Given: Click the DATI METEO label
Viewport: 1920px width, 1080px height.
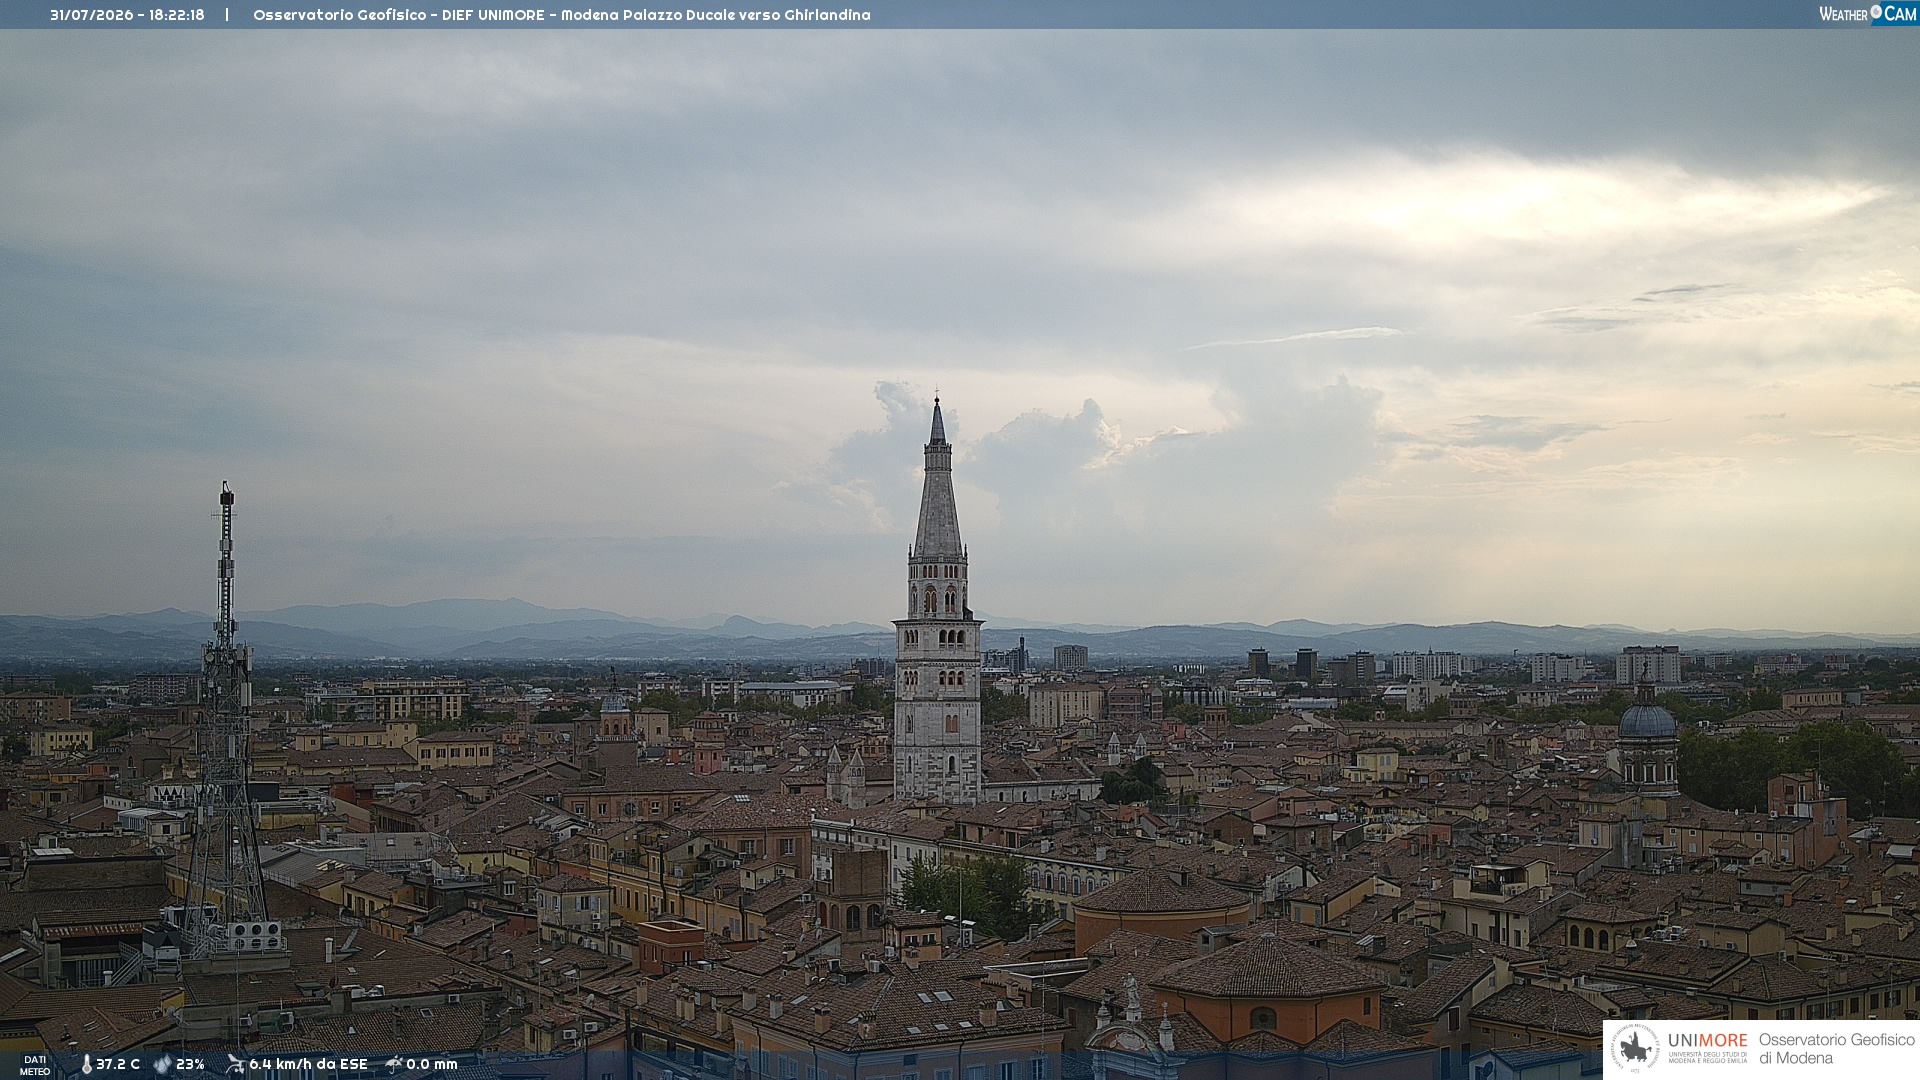Looking at the screenshot, I should click(x=35, y=1066).
